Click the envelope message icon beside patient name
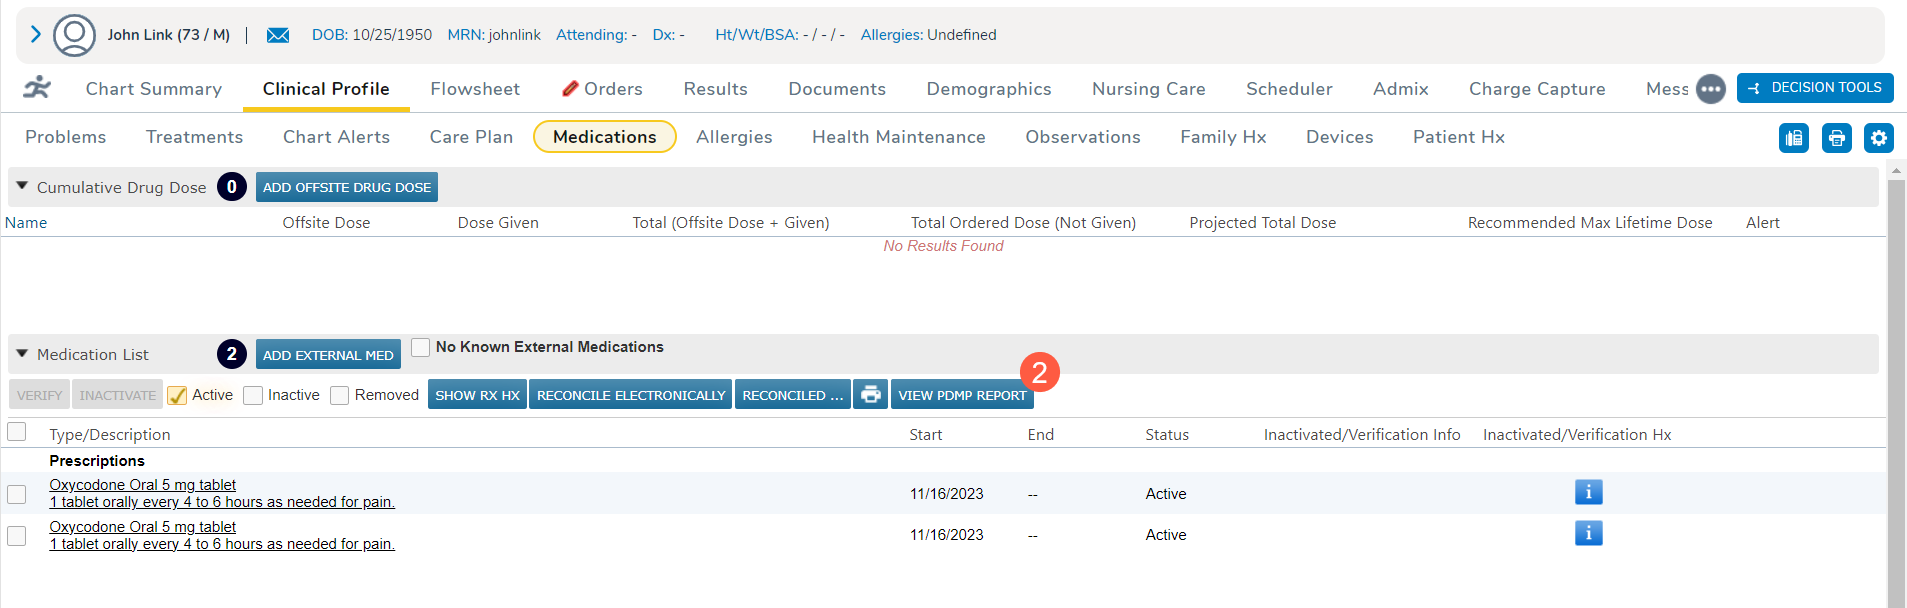1907x608 pixels. (278, 35)
